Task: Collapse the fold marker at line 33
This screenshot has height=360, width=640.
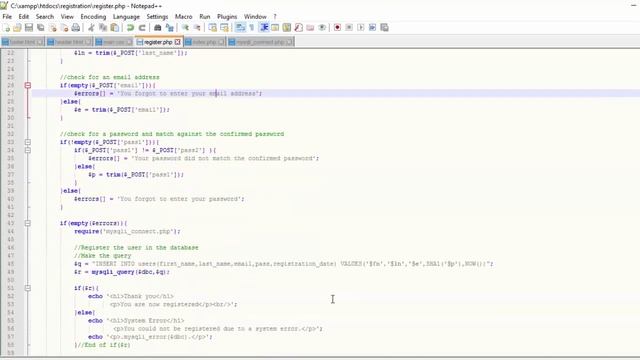Action: (28, 142)
